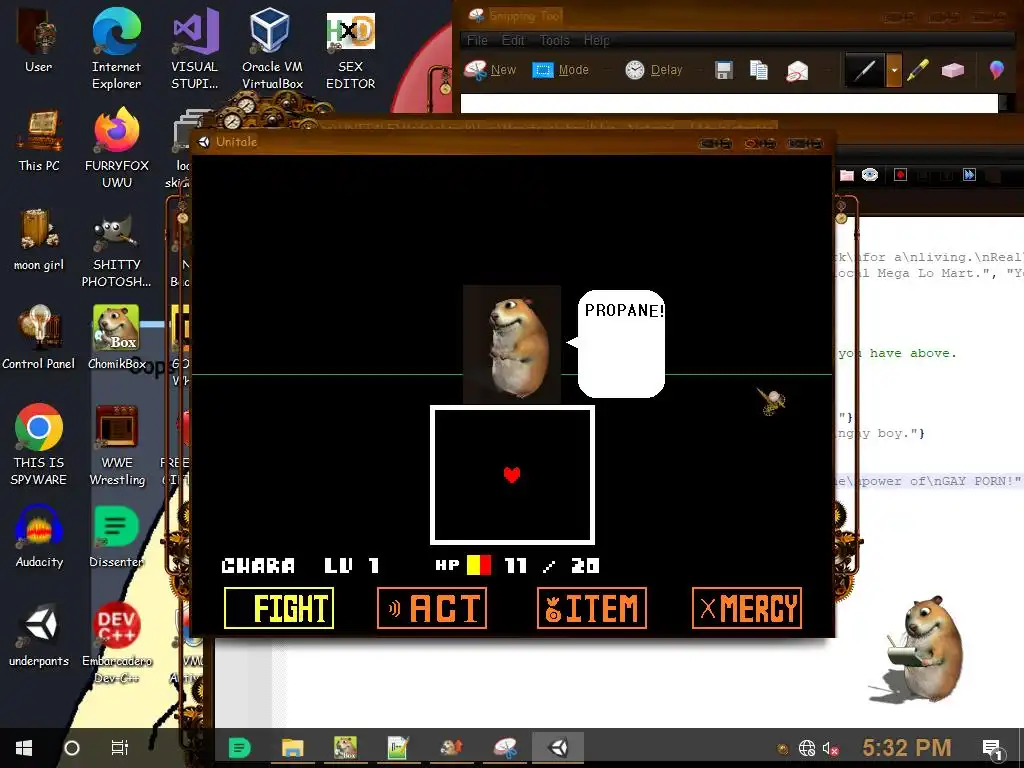Click the blue fast-forward icon in editor toolbar
This screenshot has width=1024, height=768.
pyautogui.click(x=969, y=174)
